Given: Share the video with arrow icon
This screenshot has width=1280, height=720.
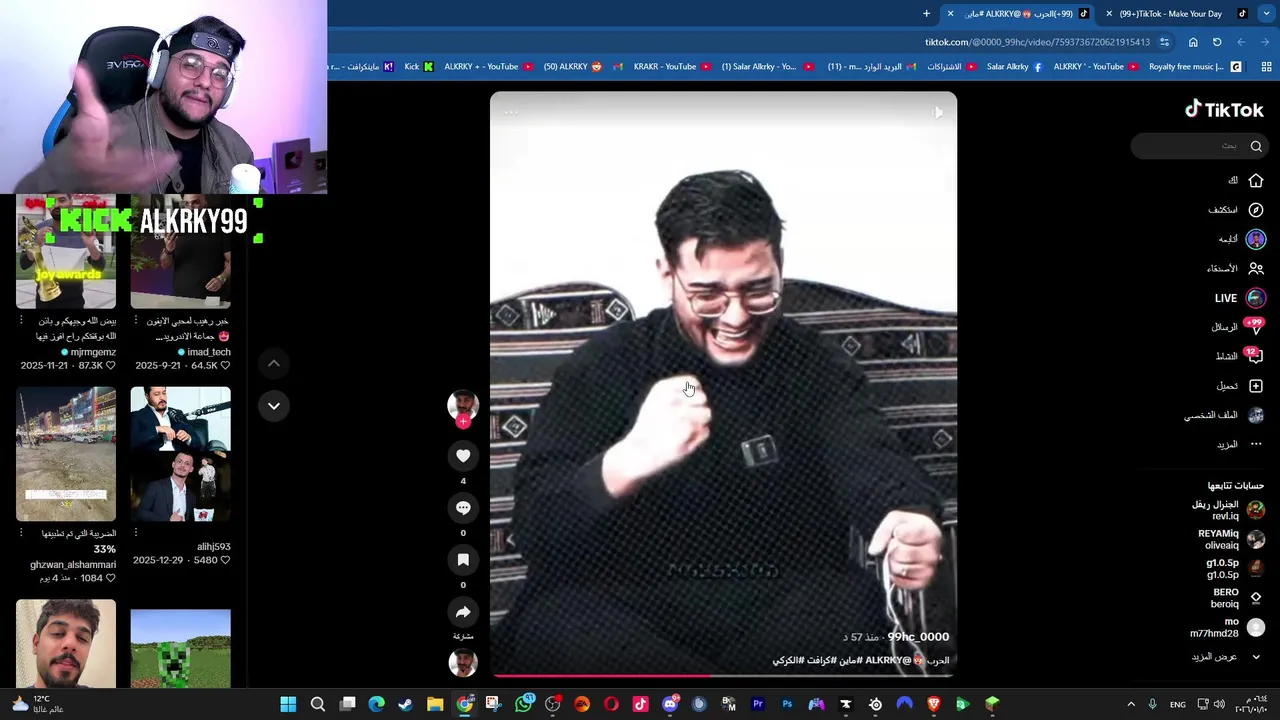Looking at the screenshot, I should tap(463, 612).
